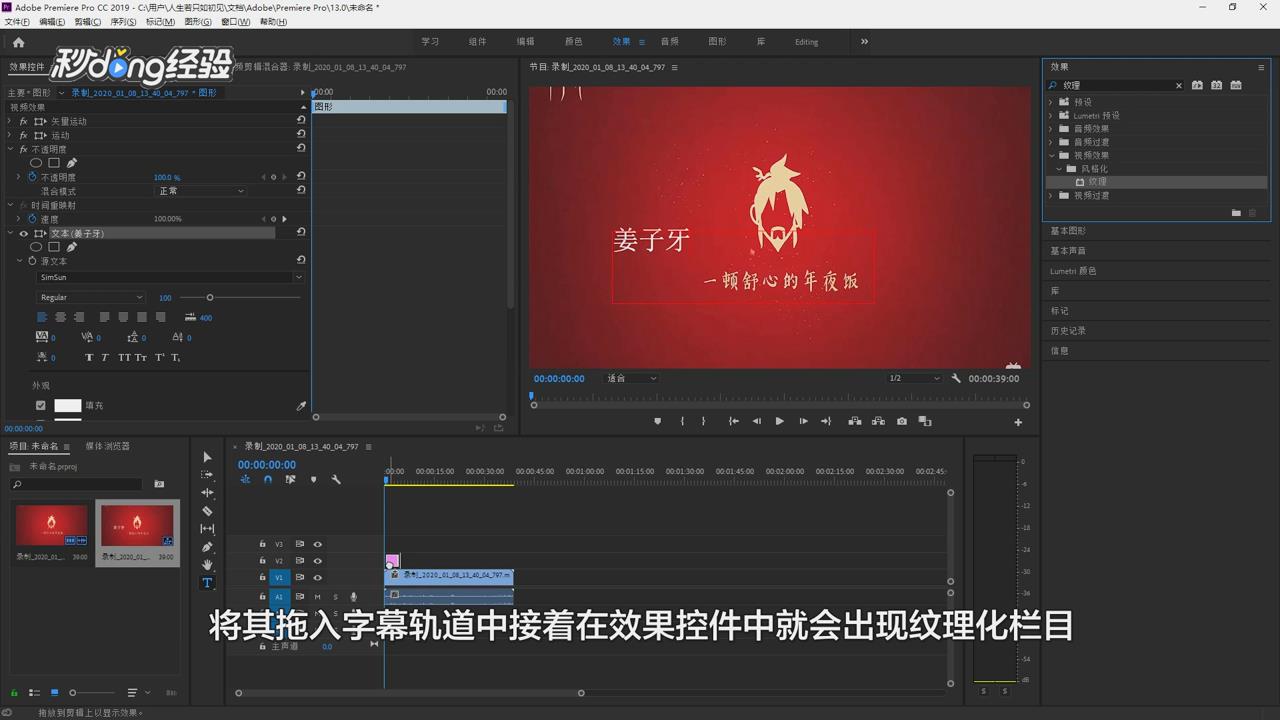
Task: Show more workspaces overflow chevron
Action: click(x=864, y=42)
